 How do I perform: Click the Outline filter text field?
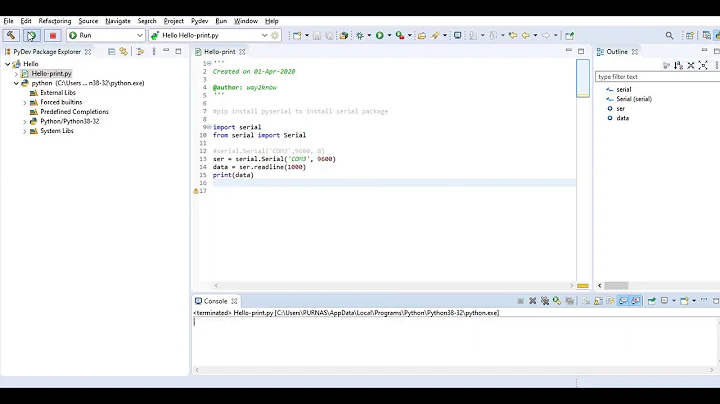[658, 77]
